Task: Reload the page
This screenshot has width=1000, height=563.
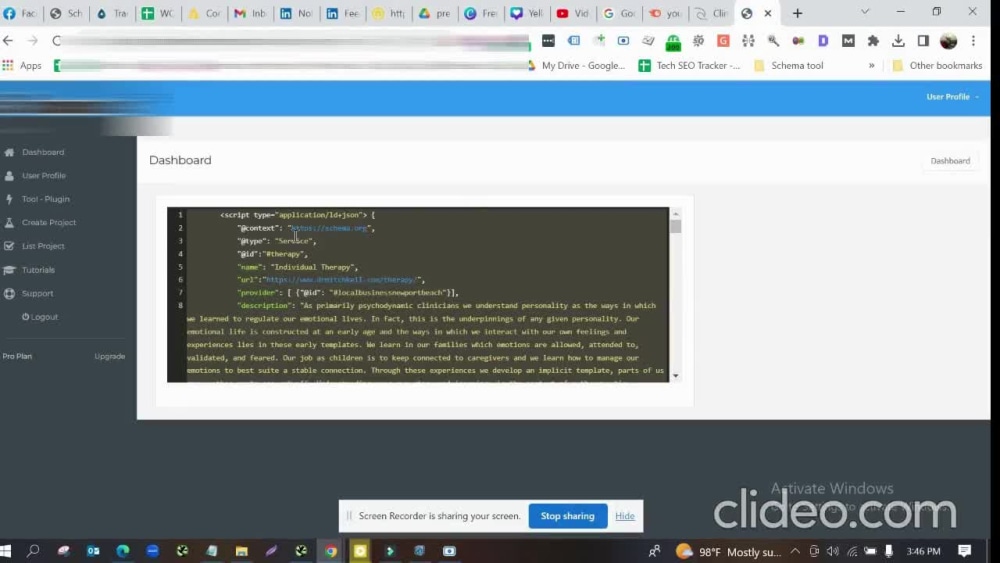Action: [x=56, y=41]
